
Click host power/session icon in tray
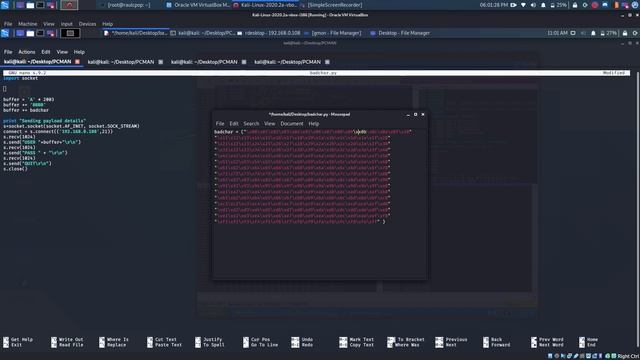(x=585, y=5)
